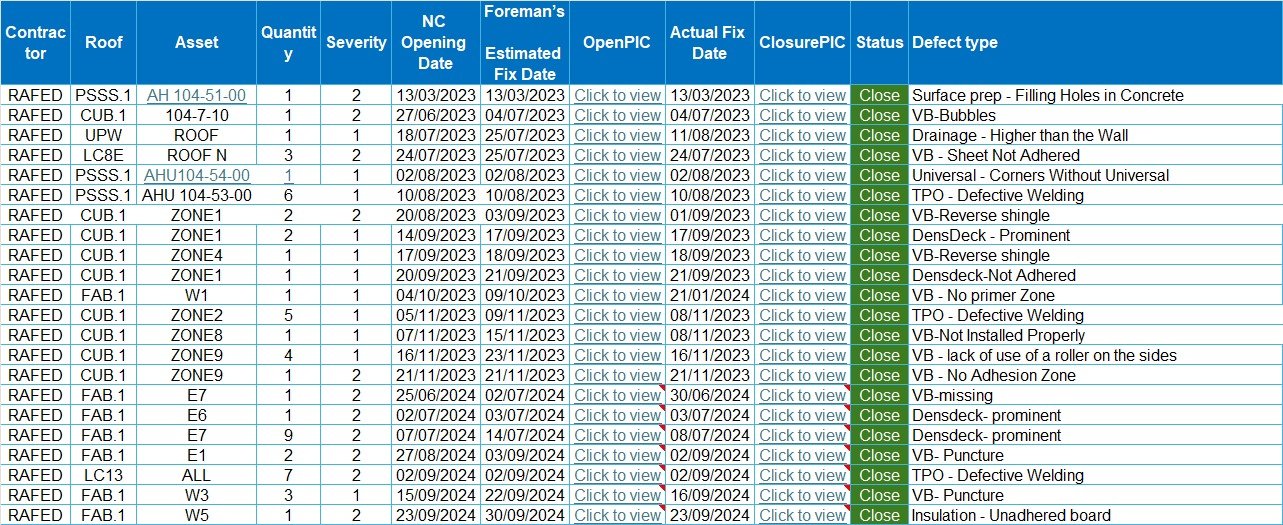View the ClosurePIC link for the LC13 row
1283x525 pixels.
[802, 476]
